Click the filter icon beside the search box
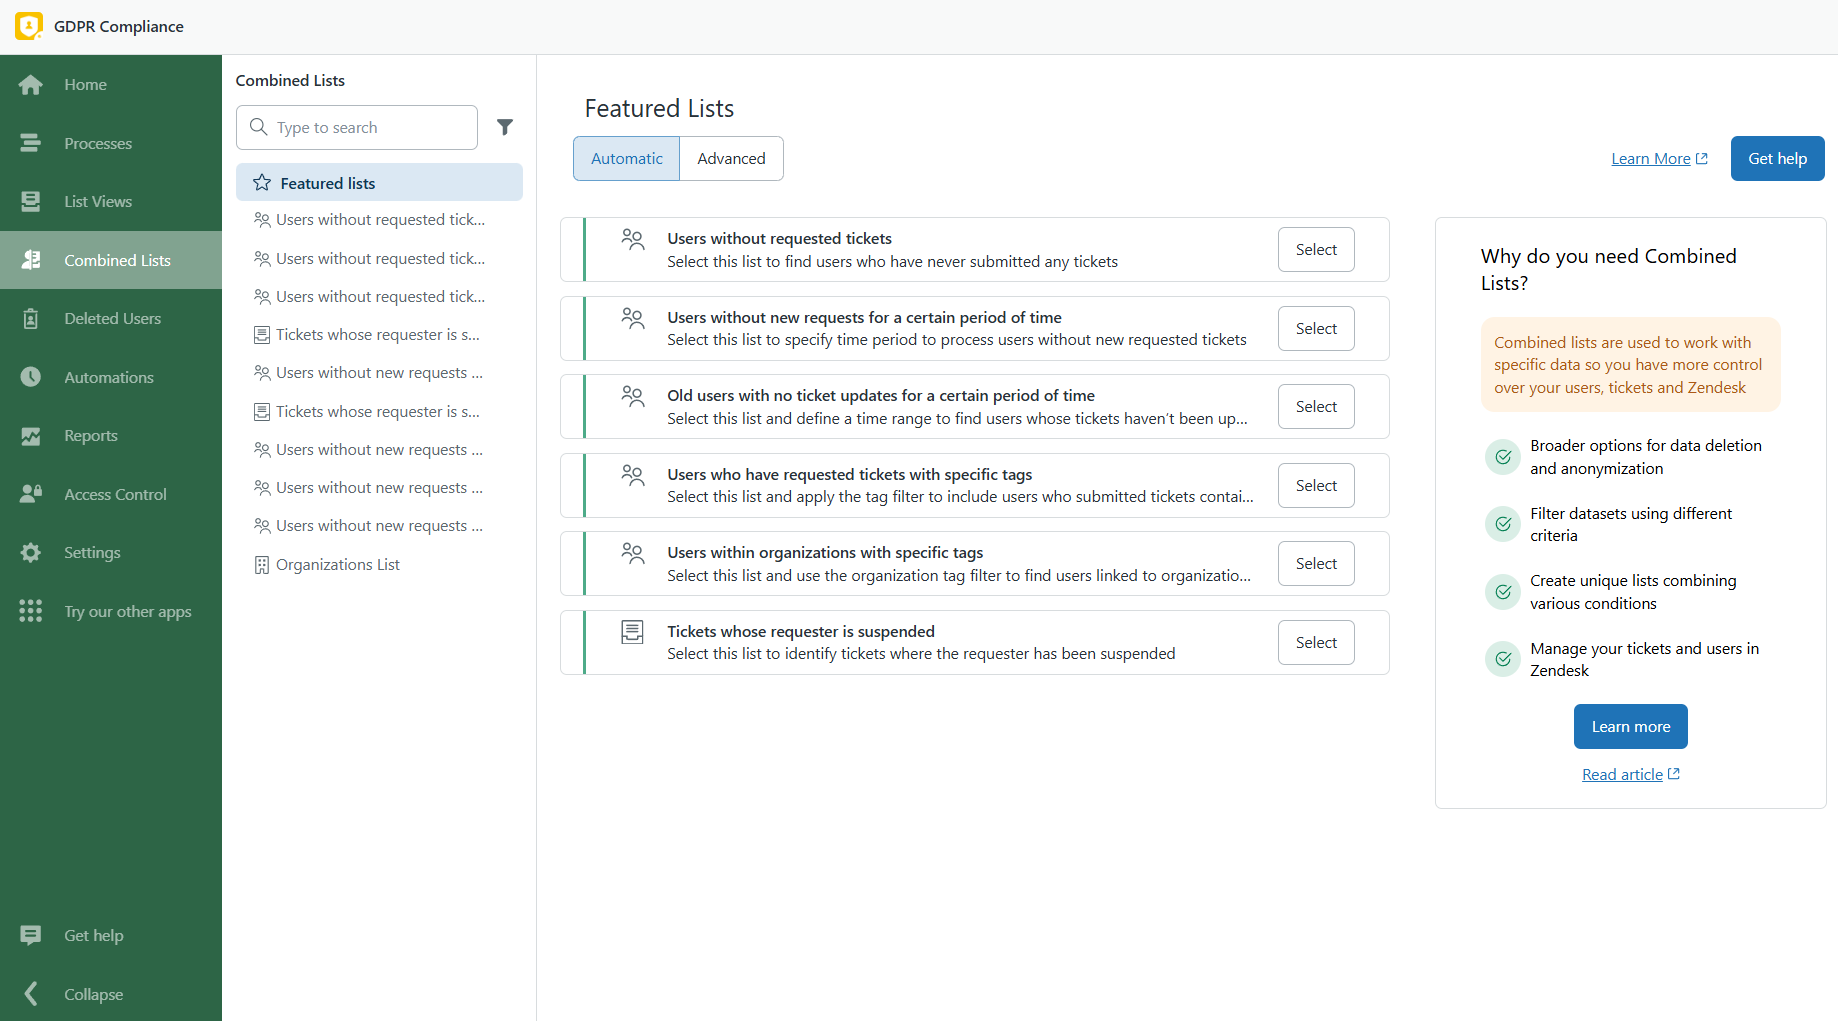Viewport: 1838px width, 1021px height. click(505, 127)
